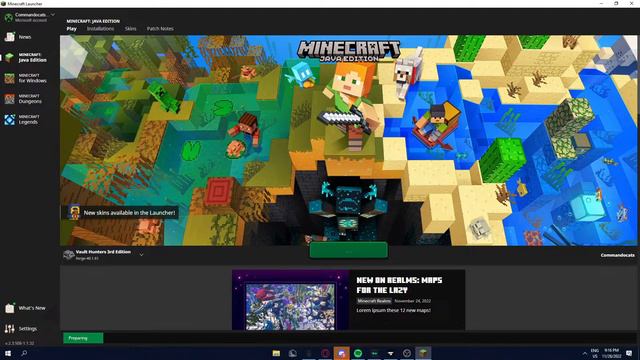Click the skin character icon in banner
640x360 pixels.
tap(74, 212)
